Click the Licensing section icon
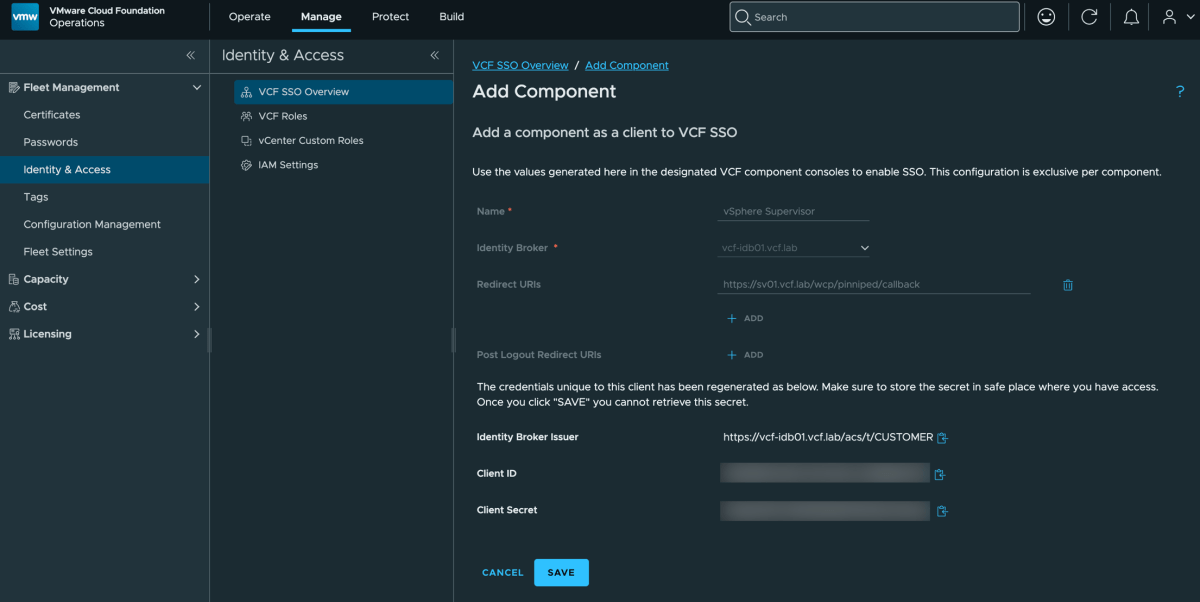The width and height of the screenshot is (1200, 602). pyautogui.click(x=14, y=334)
